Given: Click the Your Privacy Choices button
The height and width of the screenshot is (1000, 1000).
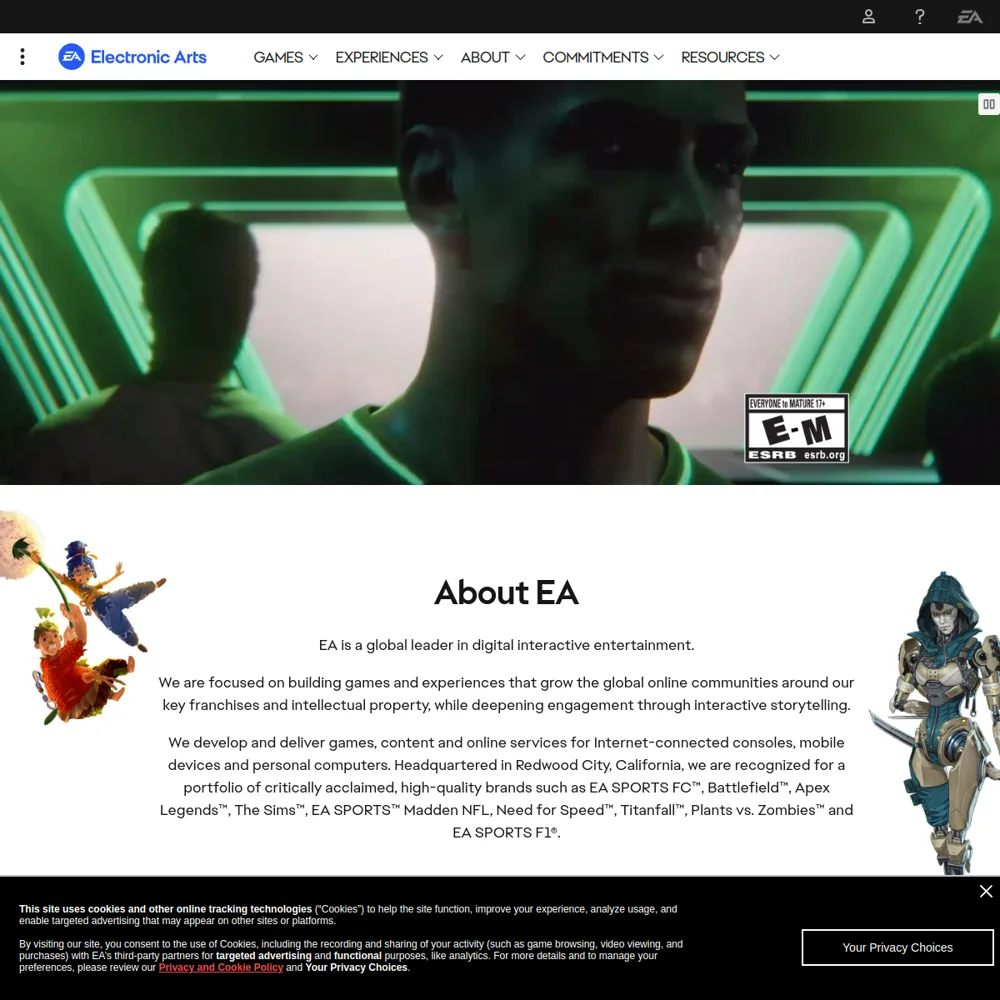Looking at the screenshot, I should (x=897, y=947).
